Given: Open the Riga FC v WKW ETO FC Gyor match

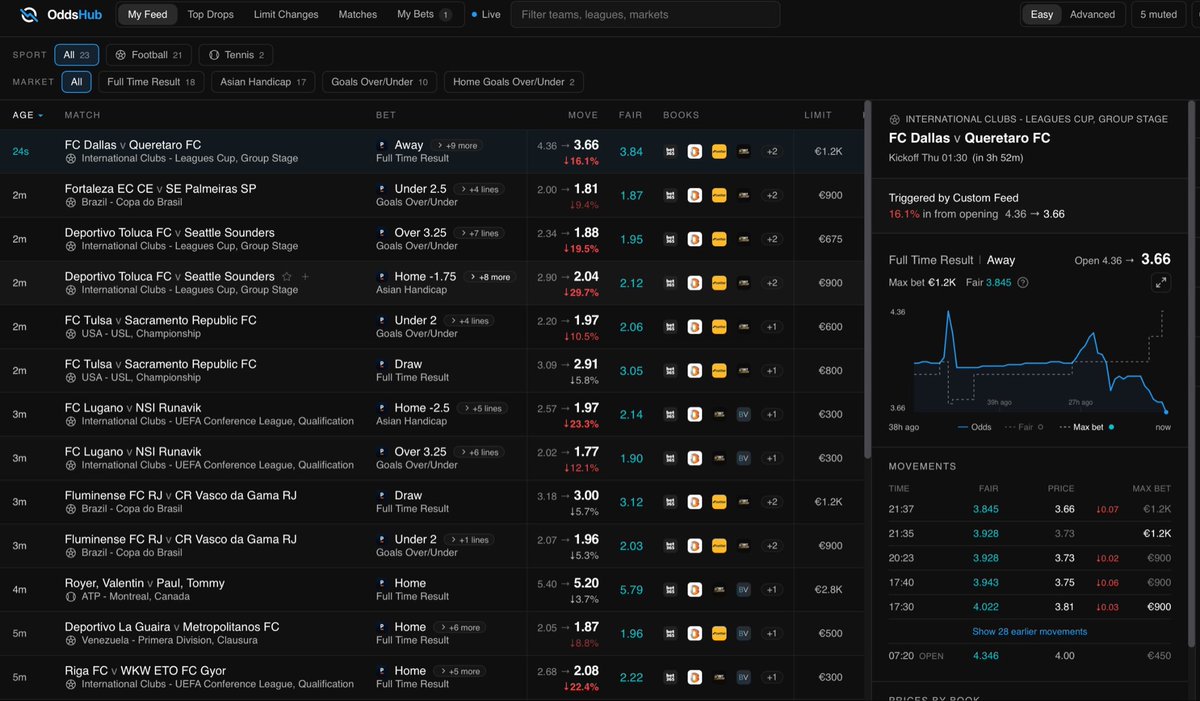Looking at the screenshot, I should click(x=145, y=671).
